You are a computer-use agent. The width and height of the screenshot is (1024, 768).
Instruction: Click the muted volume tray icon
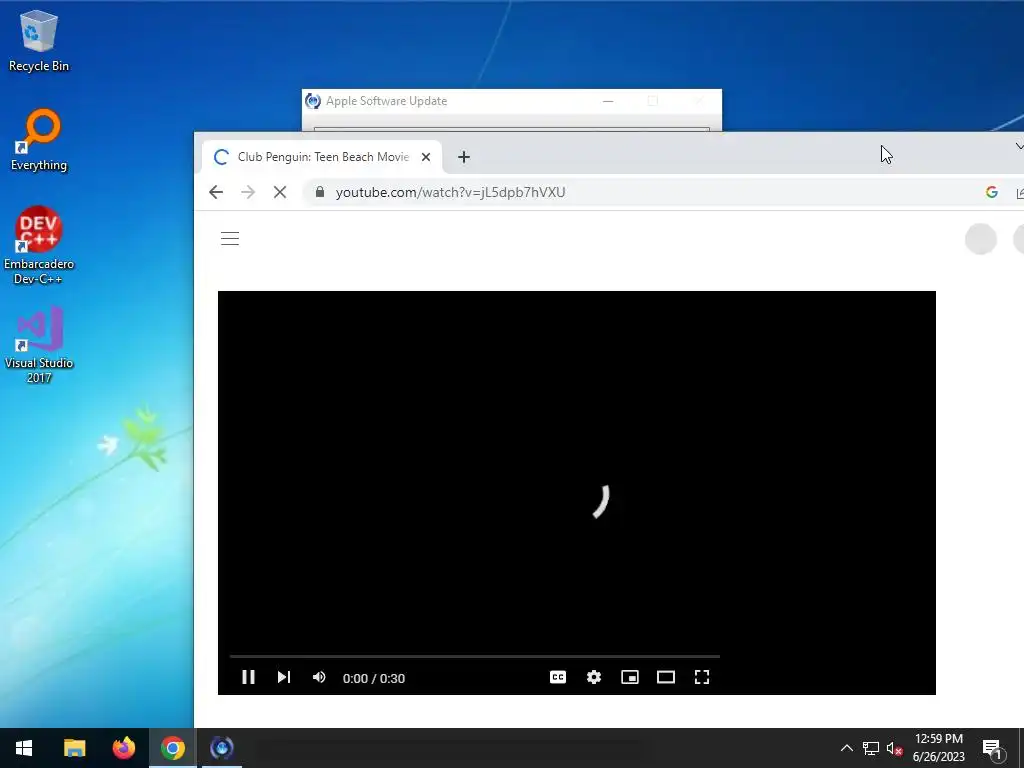click(895, 748)
